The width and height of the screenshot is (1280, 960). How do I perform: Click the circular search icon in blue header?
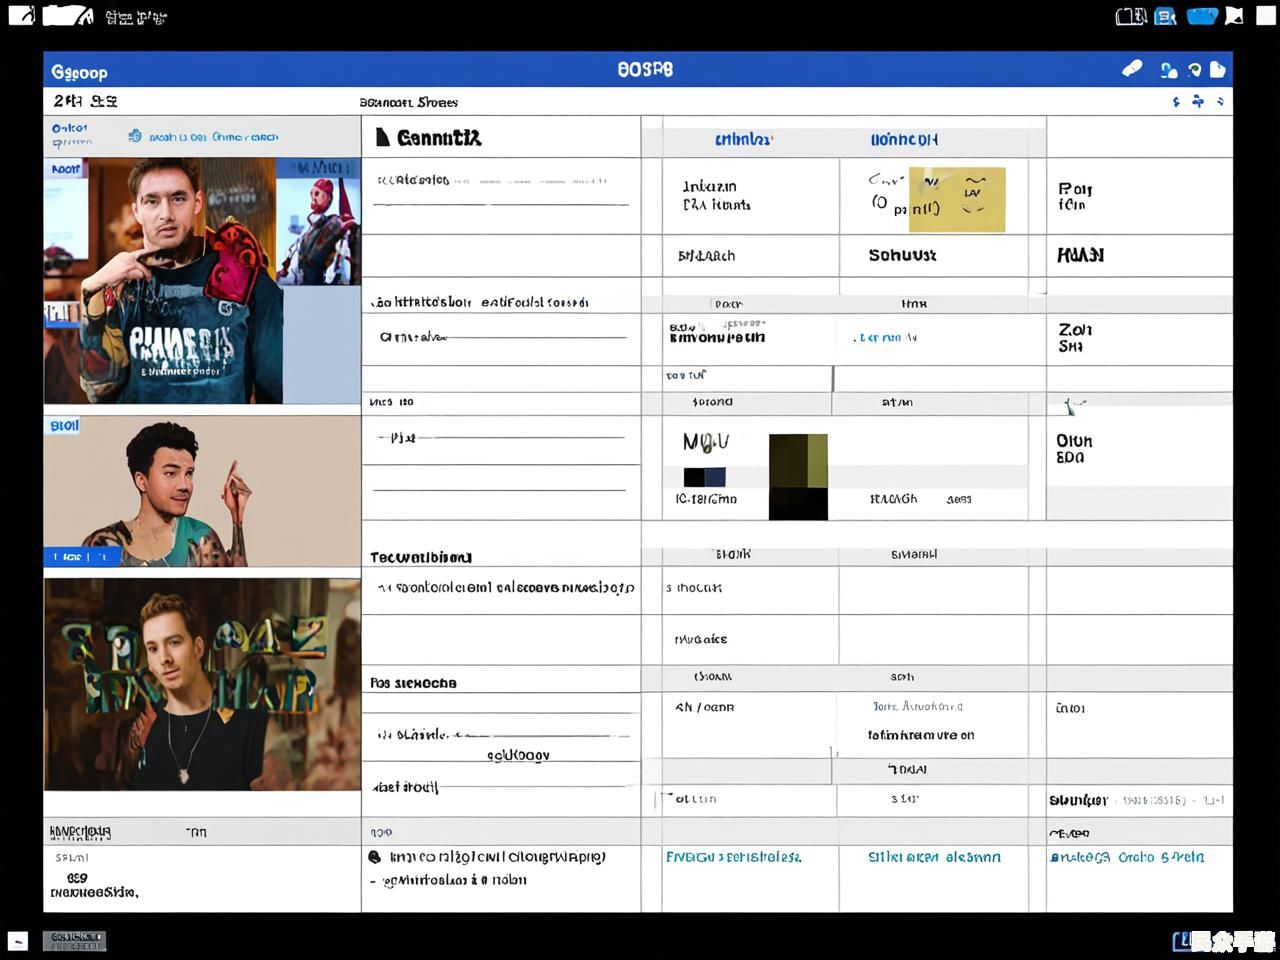[x=1194, y=70]
